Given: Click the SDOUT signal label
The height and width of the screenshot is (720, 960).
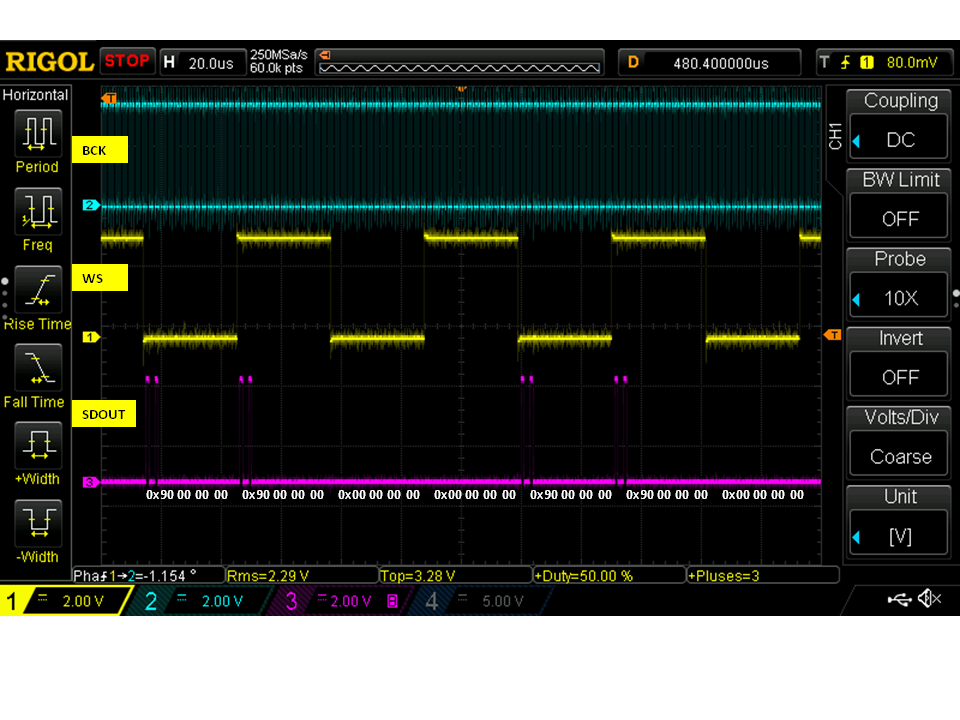Looking at the screenshot, I should 103,414.
